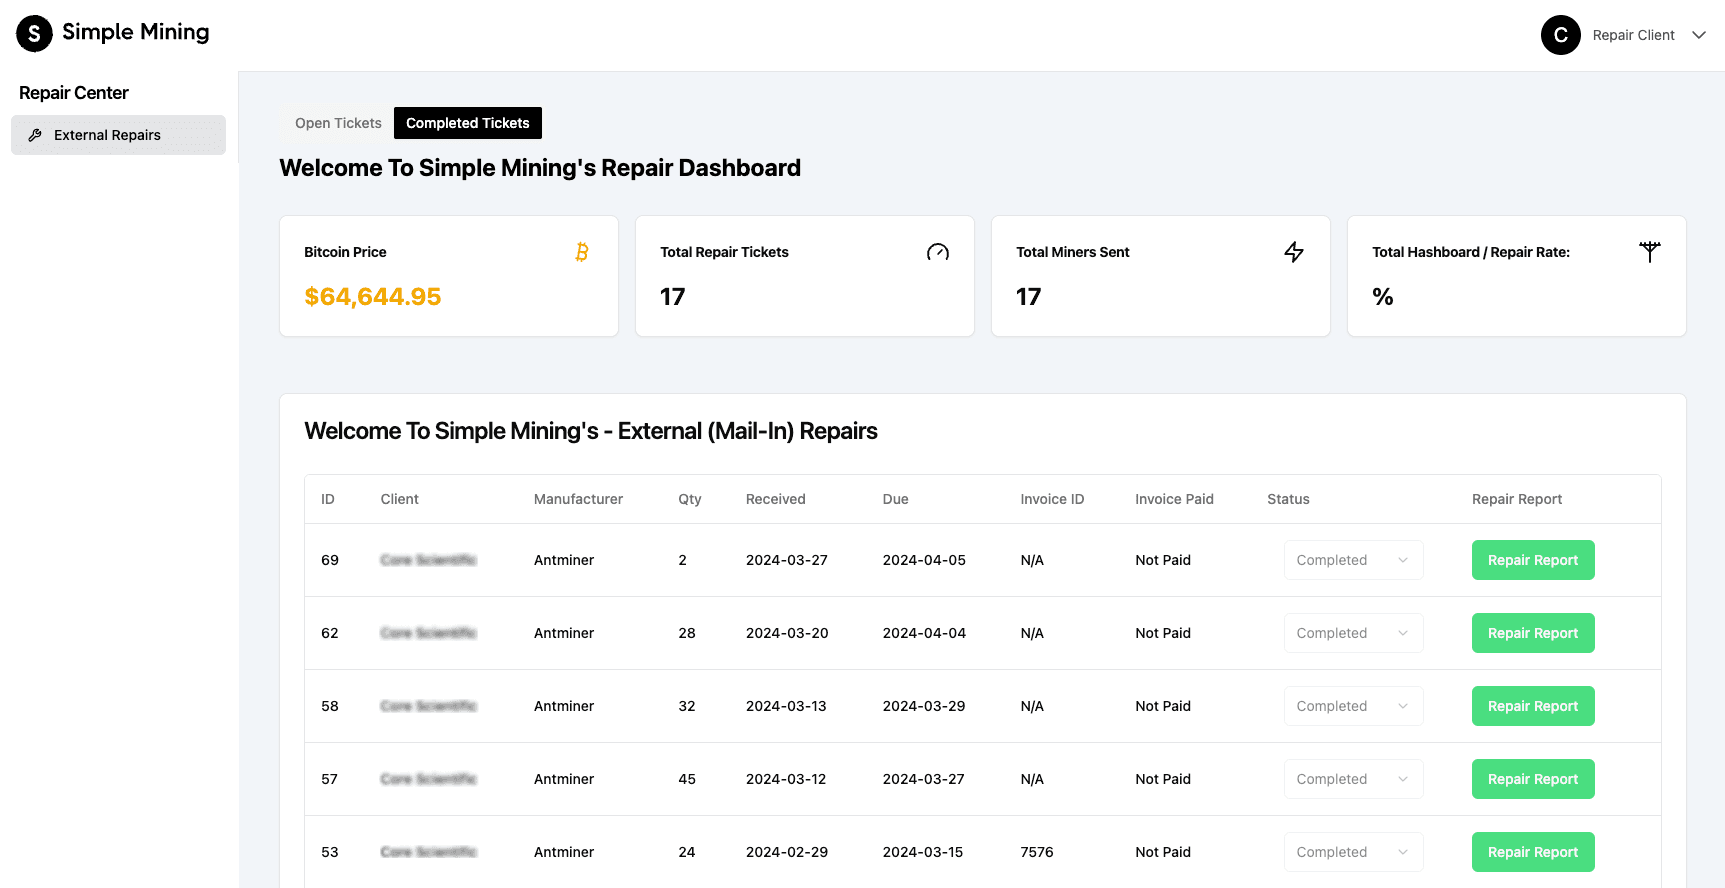View the Repair Report for ticket 57

coord(1533,779)
